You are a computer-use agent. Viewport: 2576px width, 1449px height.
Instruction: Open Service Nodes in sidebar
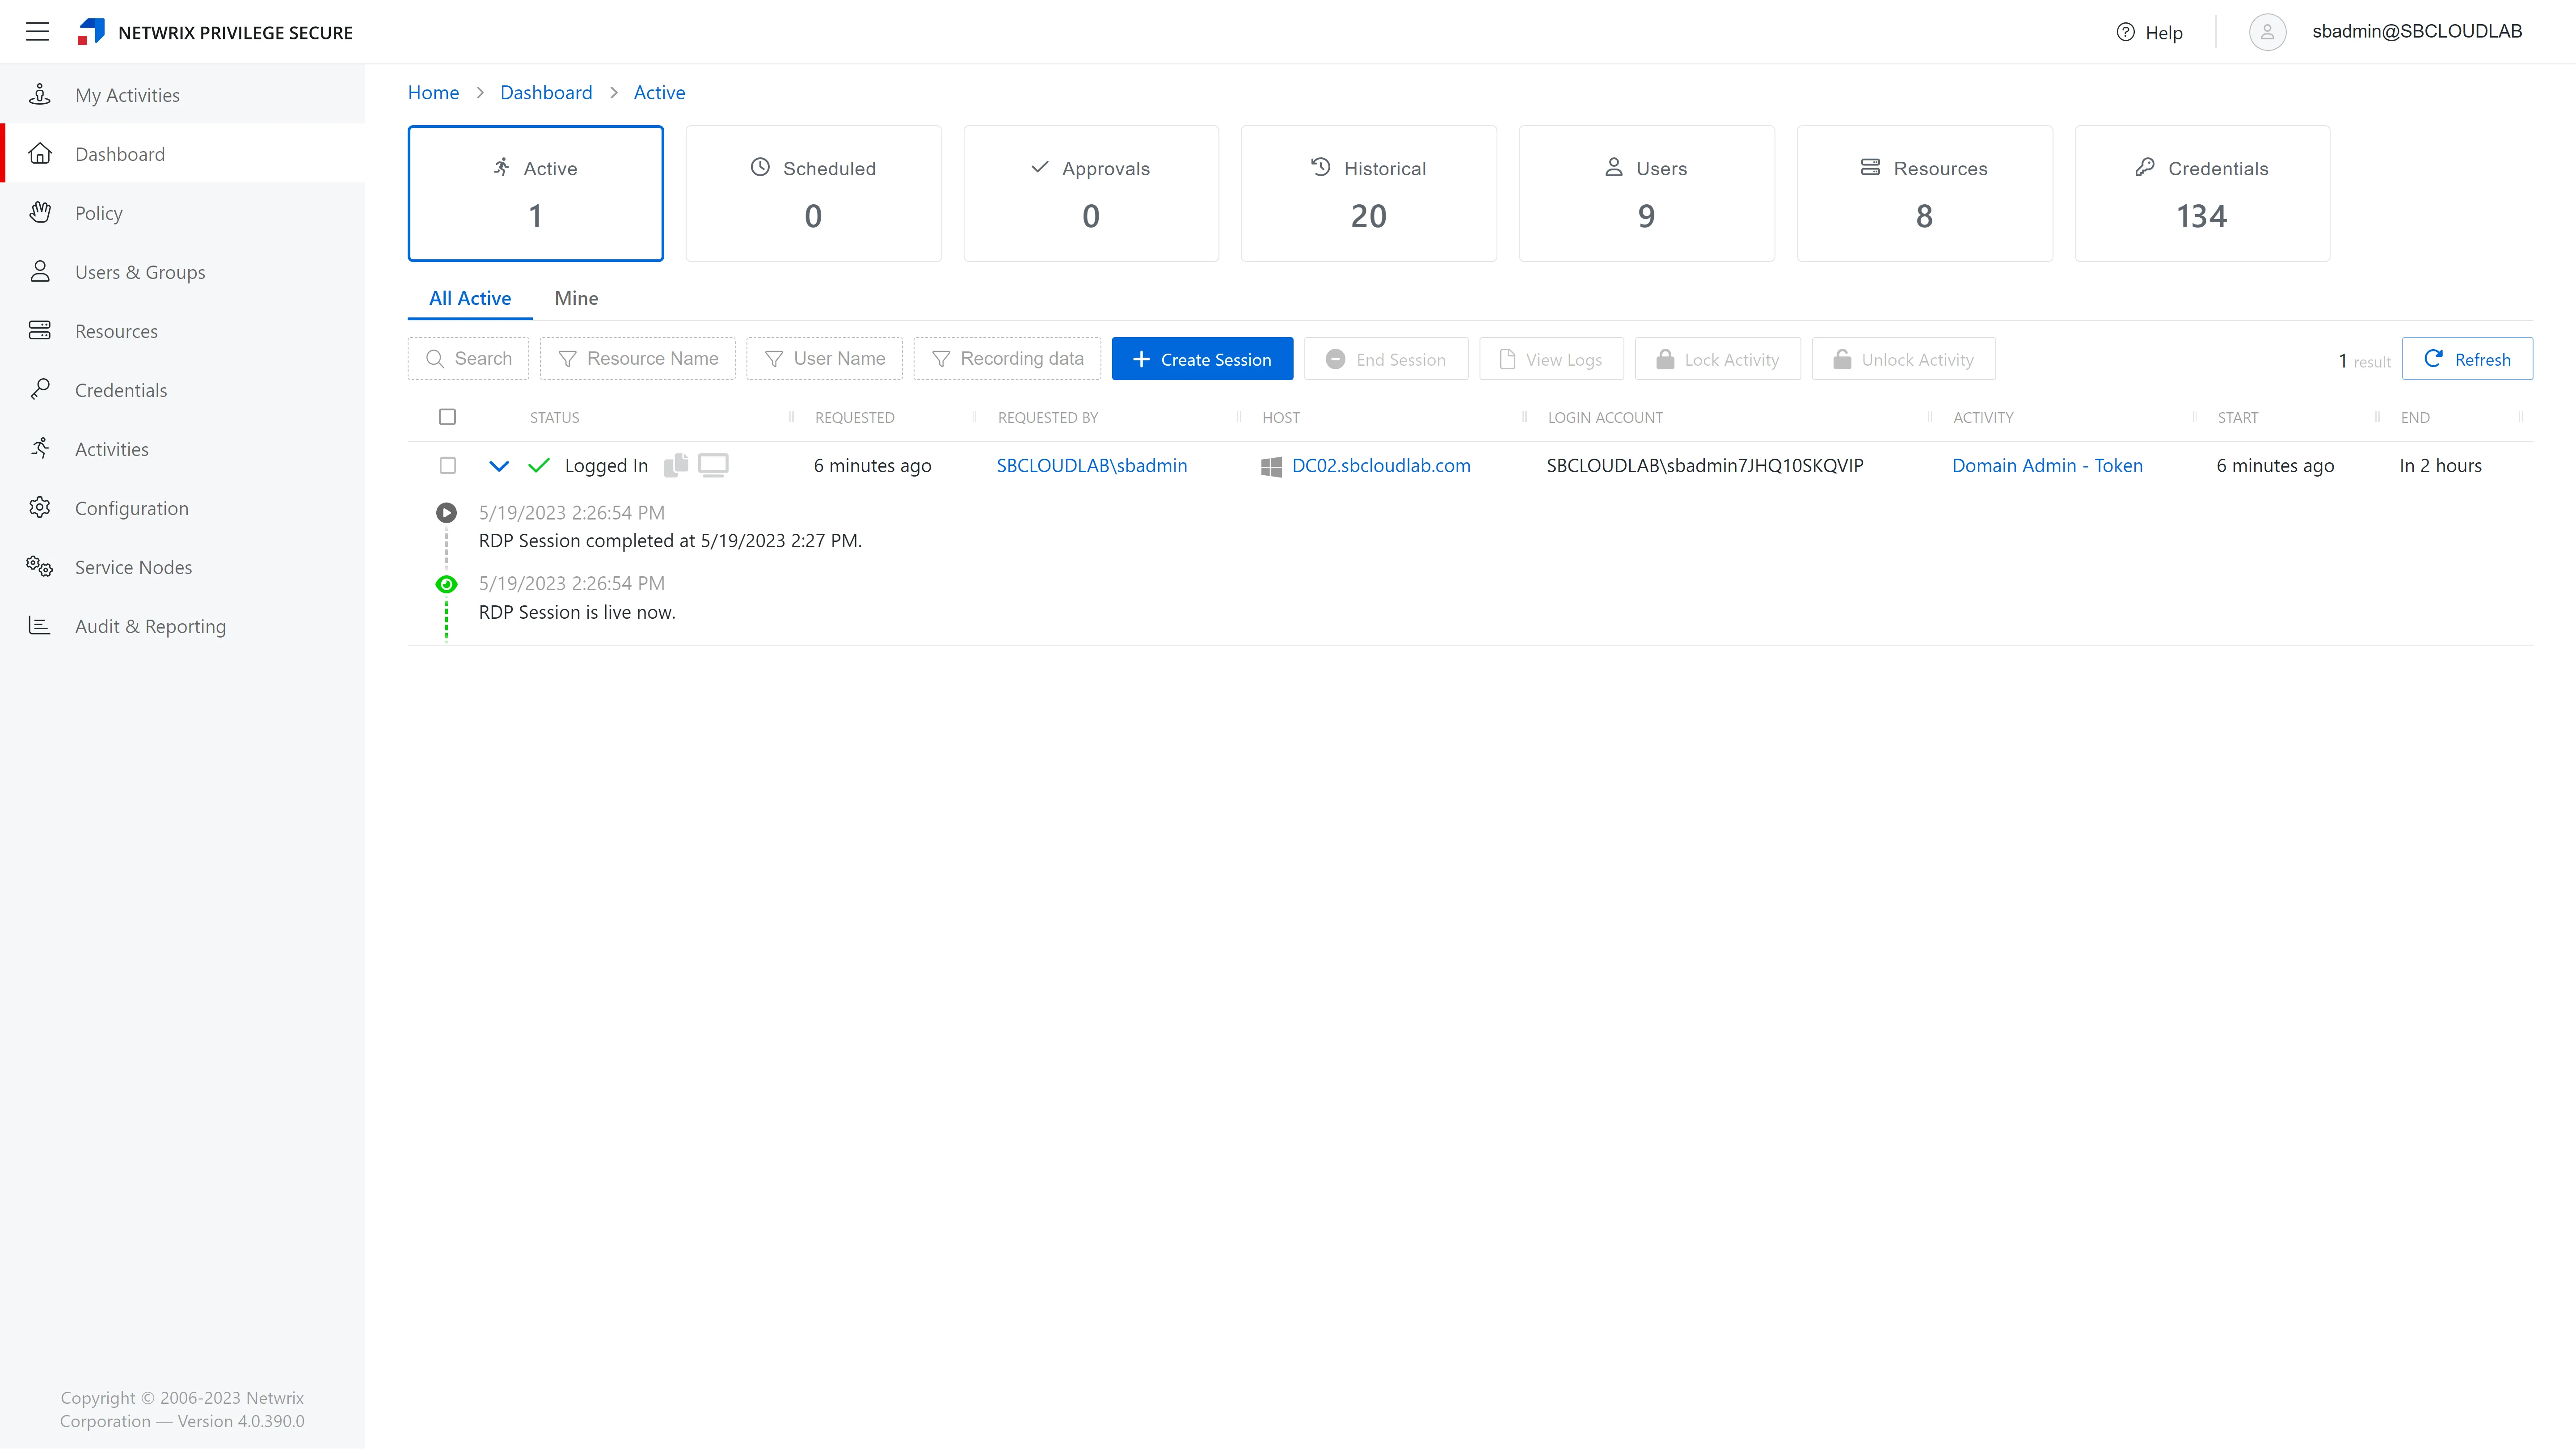(182, 567)
